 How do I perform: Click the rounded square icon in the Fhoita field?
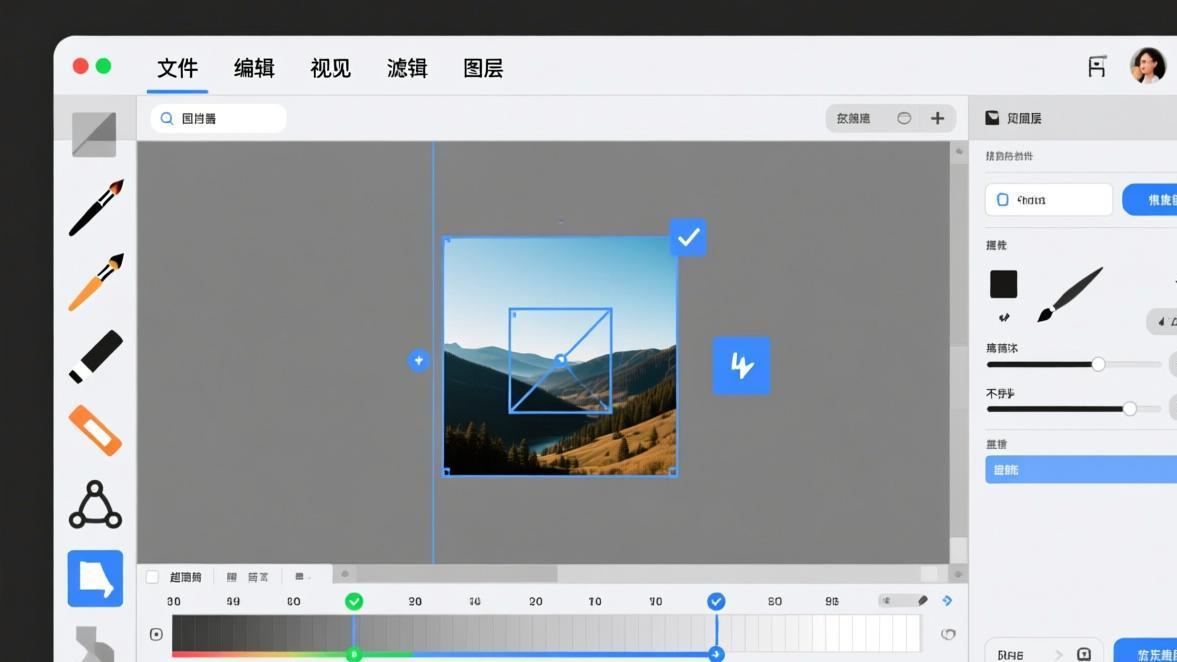click(x=1002, y=200)
